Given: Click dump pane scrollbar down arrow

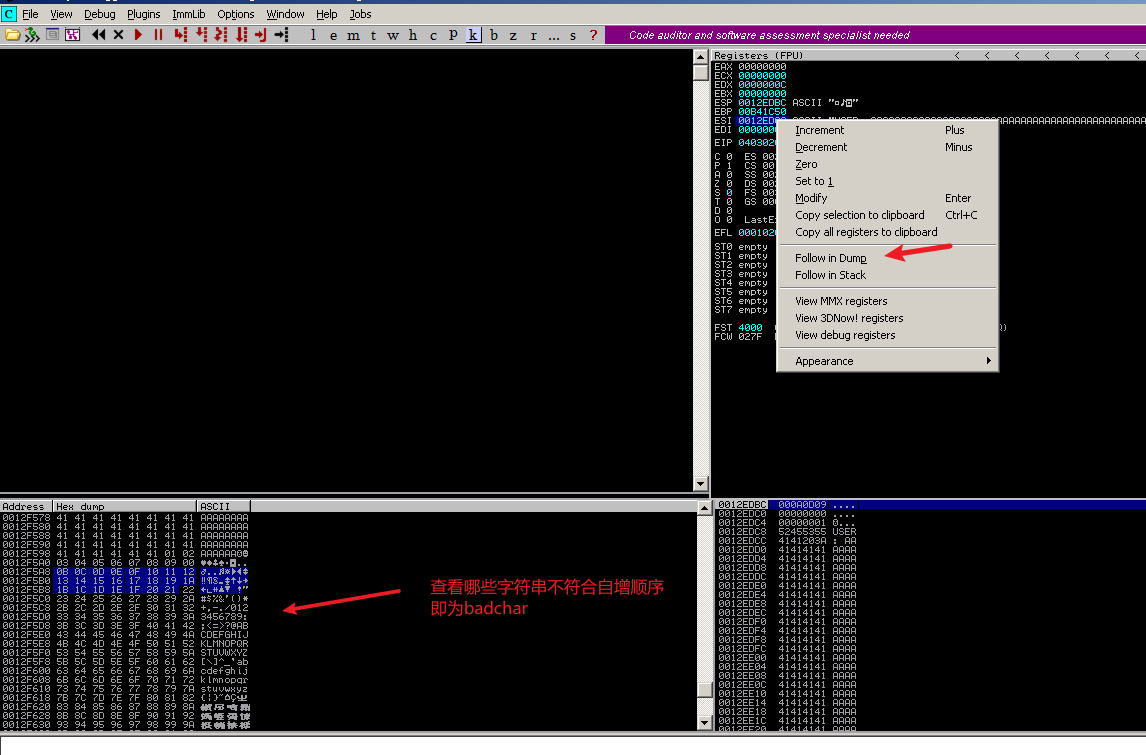Looking at the screenshot, I should (x=705, y=723).
